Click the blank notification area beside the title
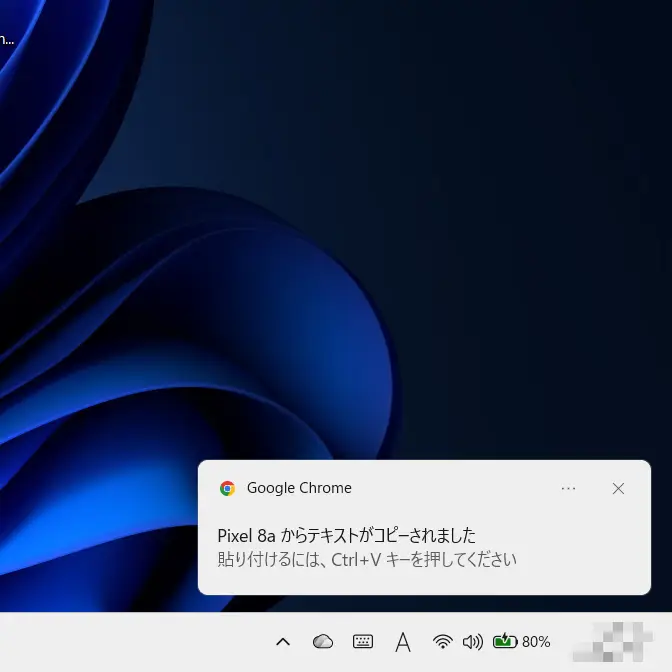 [560, 535]
